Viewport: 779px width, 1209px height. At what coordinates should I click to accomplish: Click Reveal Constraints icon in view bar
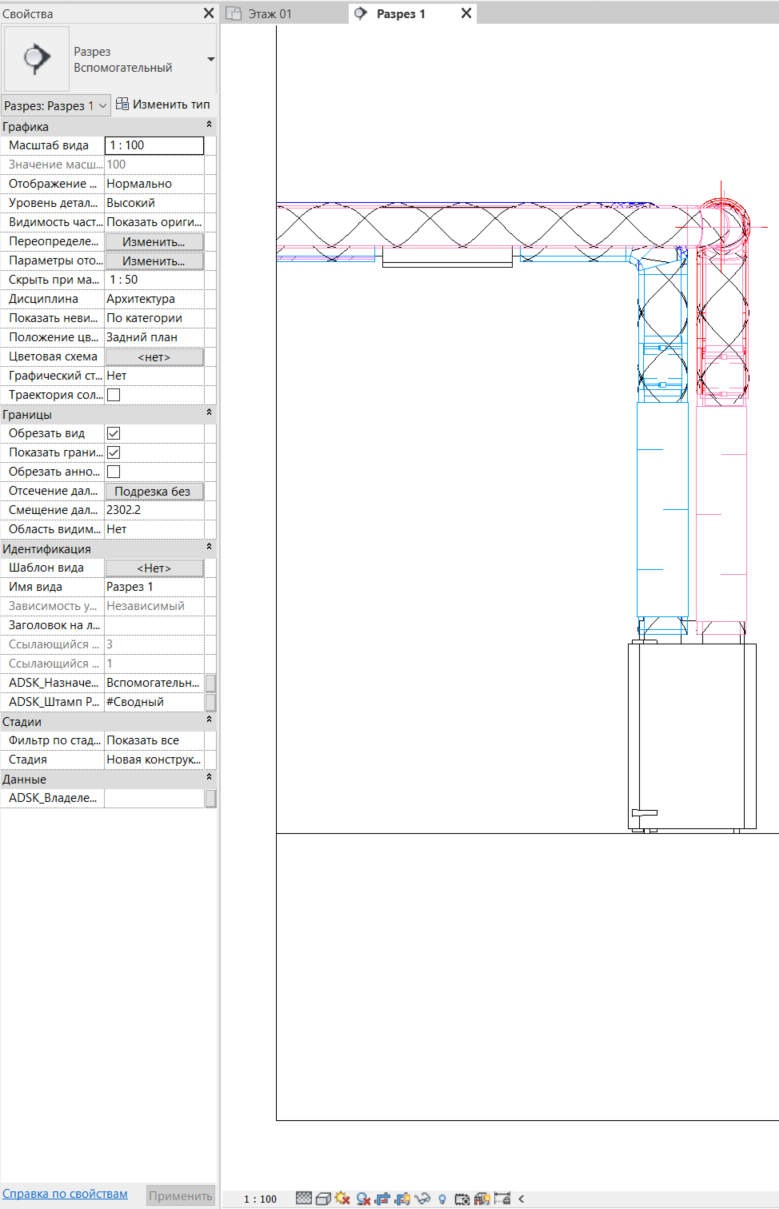click(502, 1198)
